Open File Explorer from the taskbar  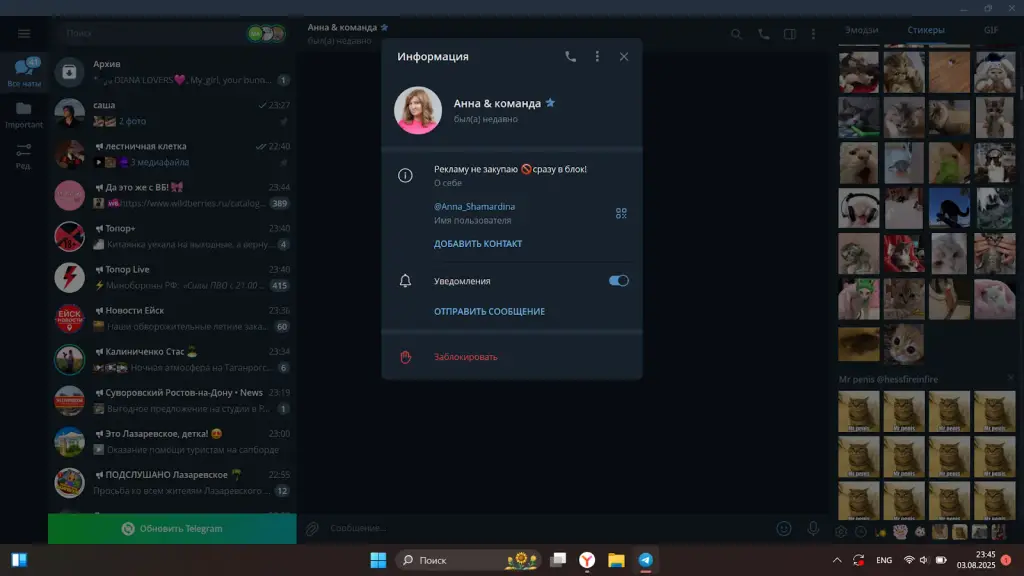tap(616, 560)
